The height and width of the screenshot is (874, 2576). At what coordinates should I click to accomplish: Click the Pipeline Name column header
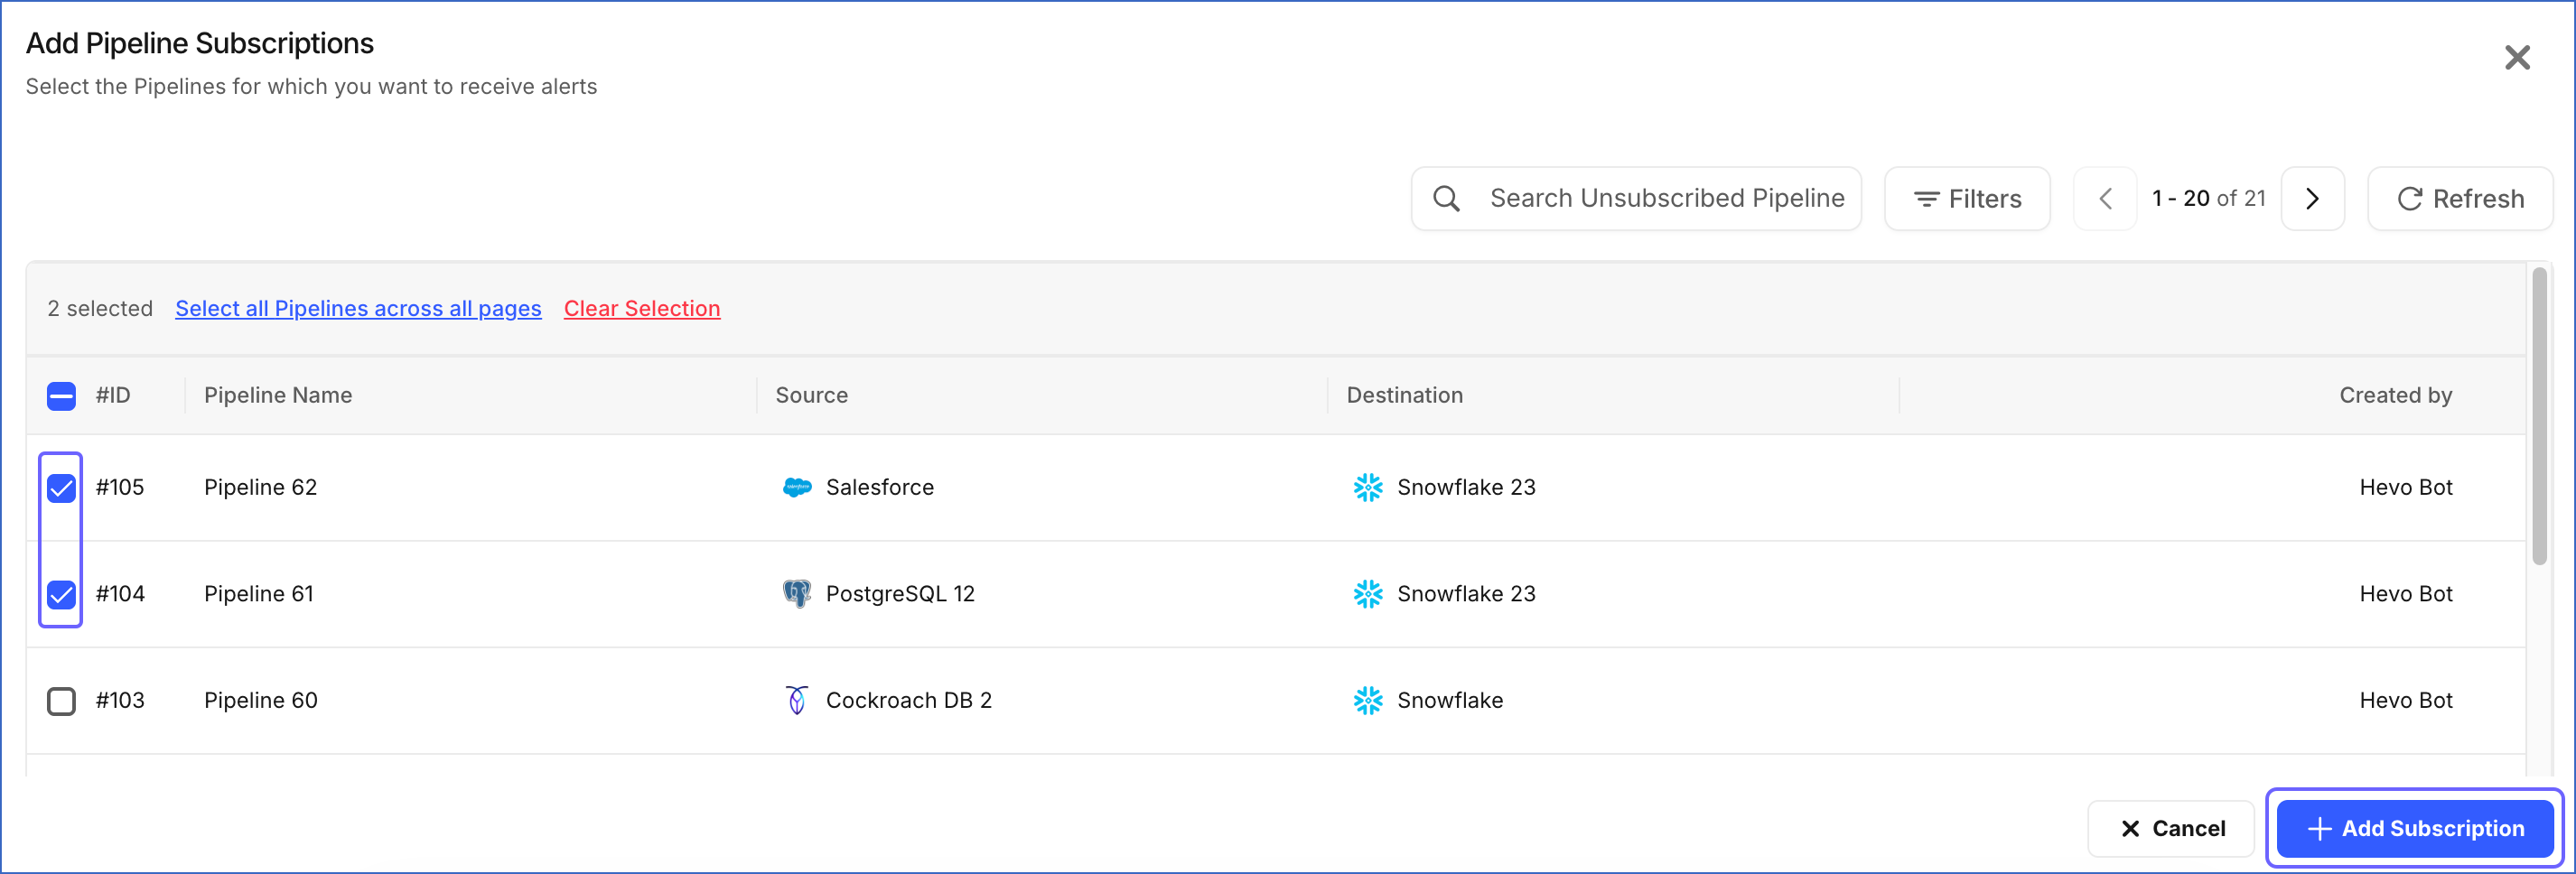(278, 395)
